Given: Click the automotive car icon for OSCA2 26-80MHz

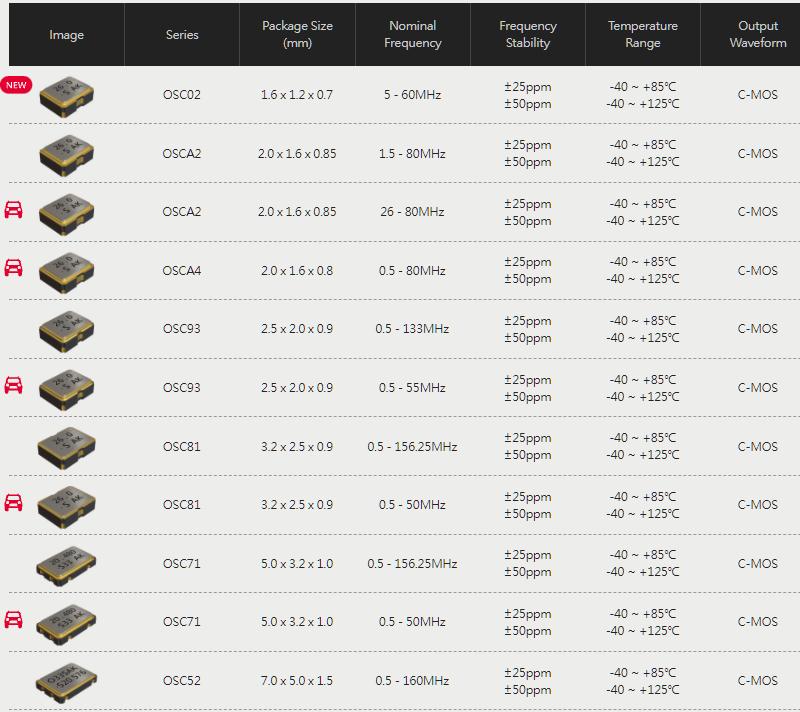Looking at the screenshot, I should (13, 210).
